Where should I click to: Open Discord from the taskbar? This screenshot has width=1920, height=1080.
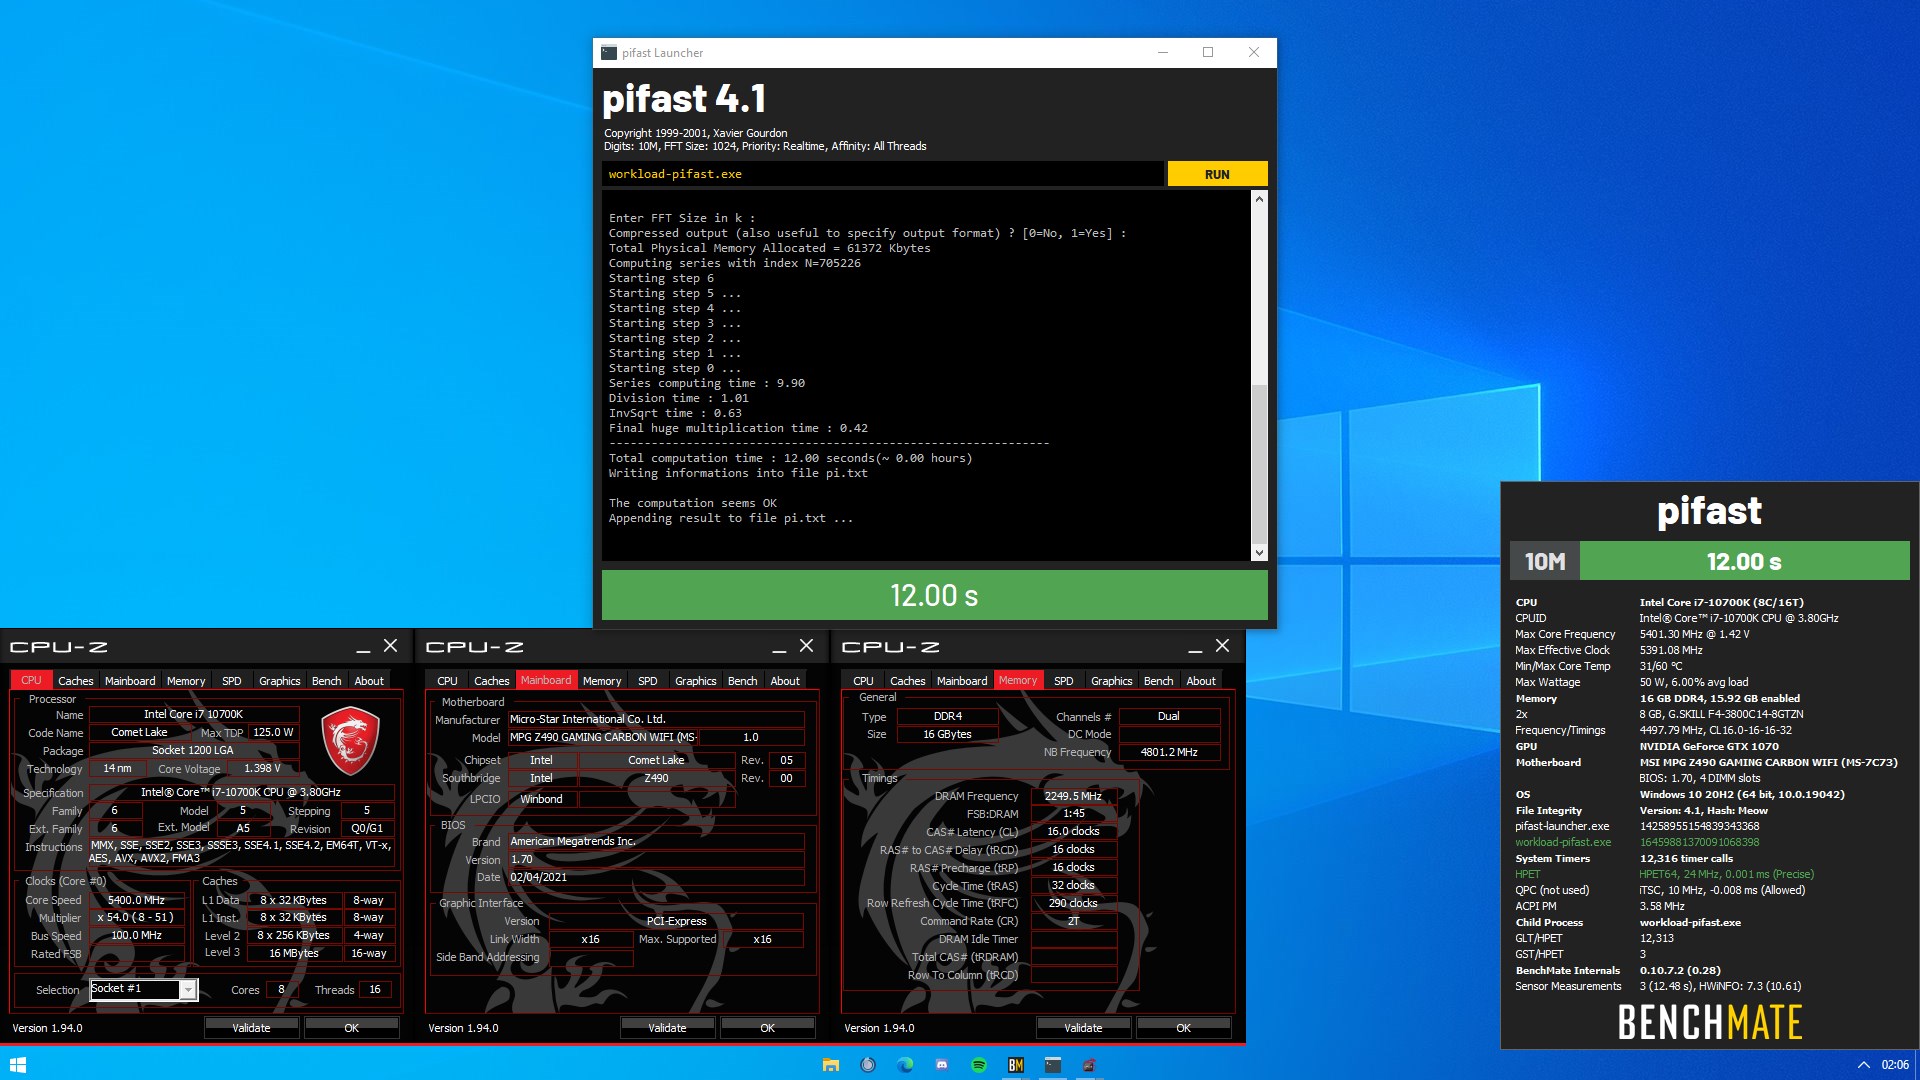point(942,1065)
